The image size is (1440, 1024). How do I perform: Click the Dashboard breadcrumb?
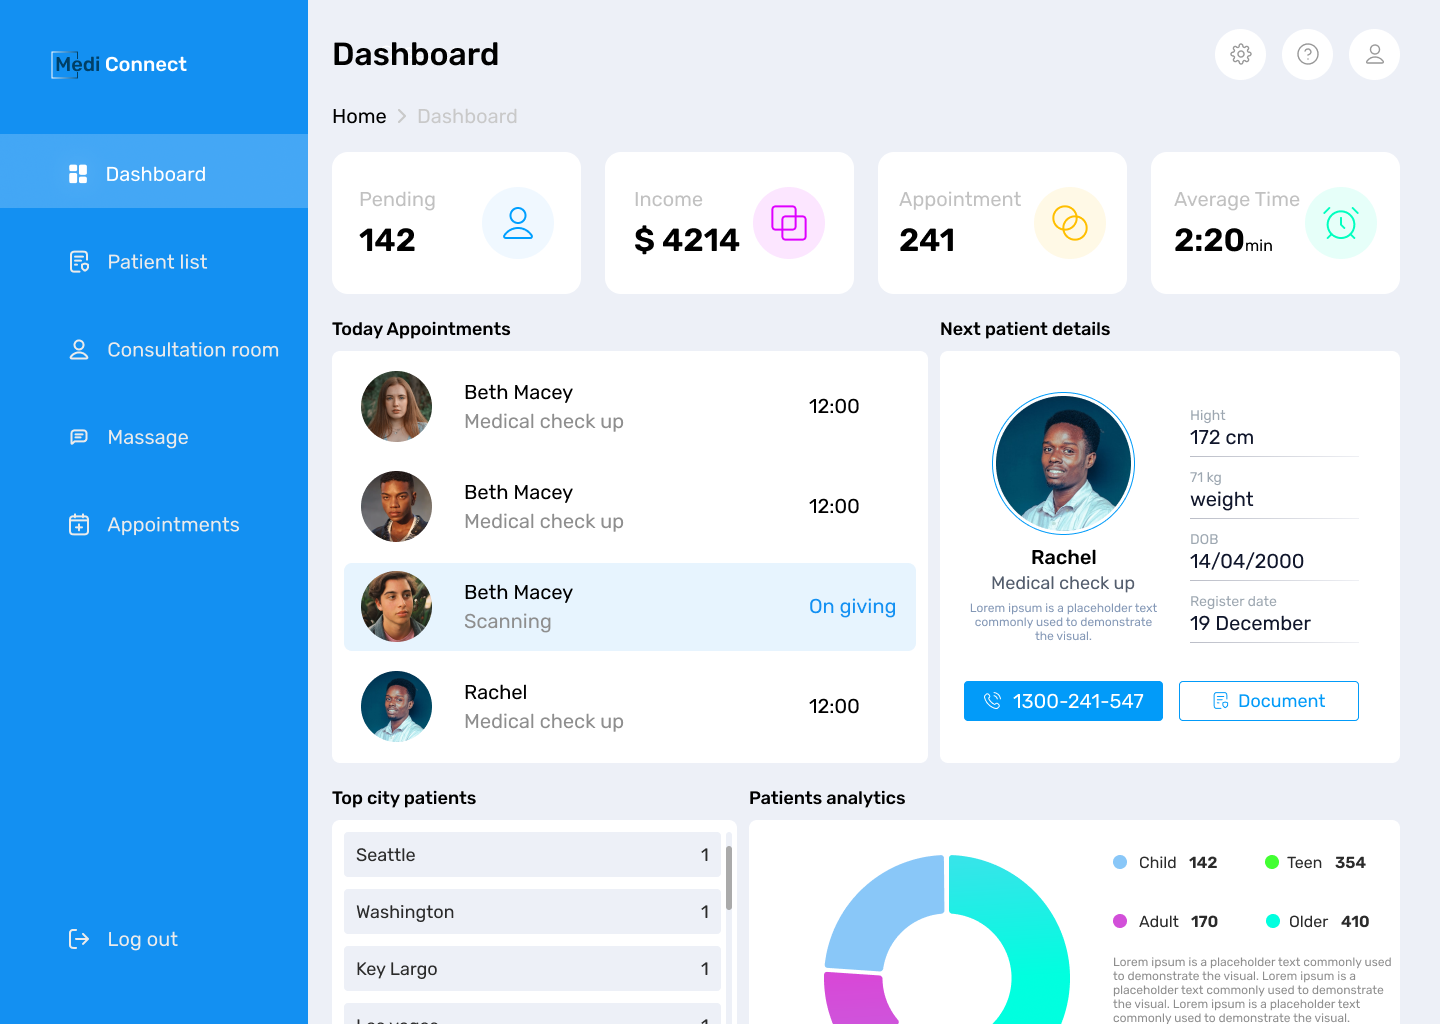pos(467,116)
